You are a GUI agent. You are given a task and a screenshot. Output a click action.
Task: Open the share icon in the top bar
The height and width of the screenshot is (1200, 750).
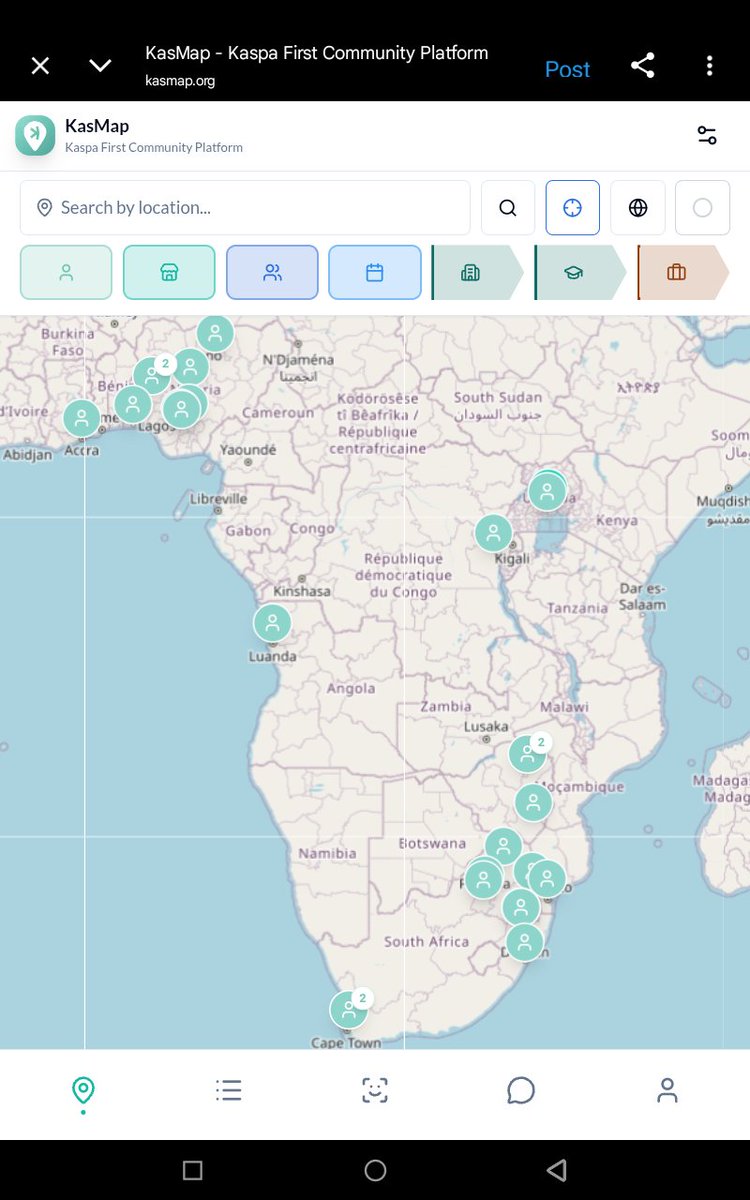[643, 66]
